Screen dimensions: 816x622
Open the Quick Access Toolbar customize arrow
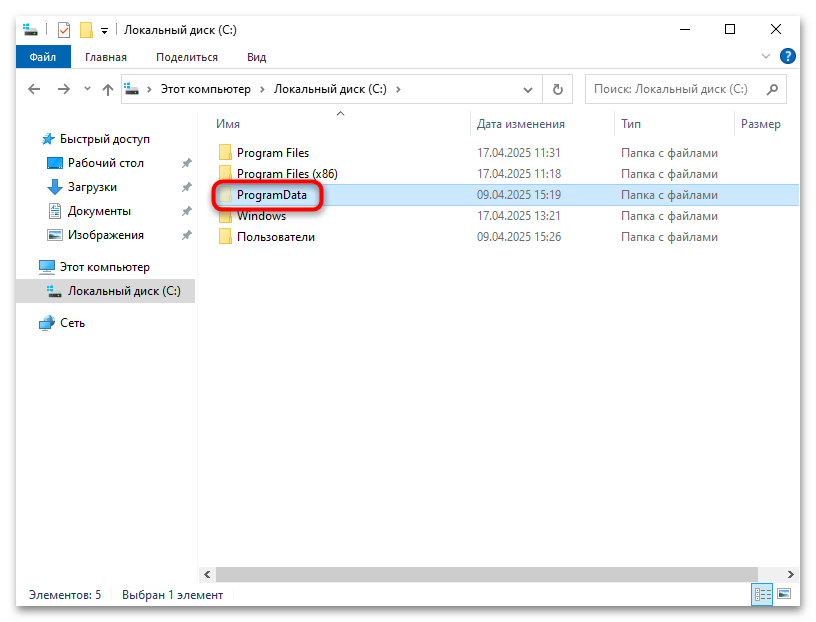click(x=104, y=31)
